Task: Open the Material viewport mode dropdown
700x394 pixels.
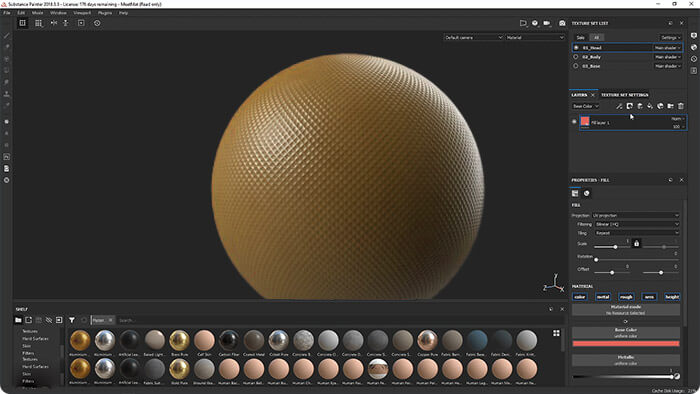Action: 535,37
